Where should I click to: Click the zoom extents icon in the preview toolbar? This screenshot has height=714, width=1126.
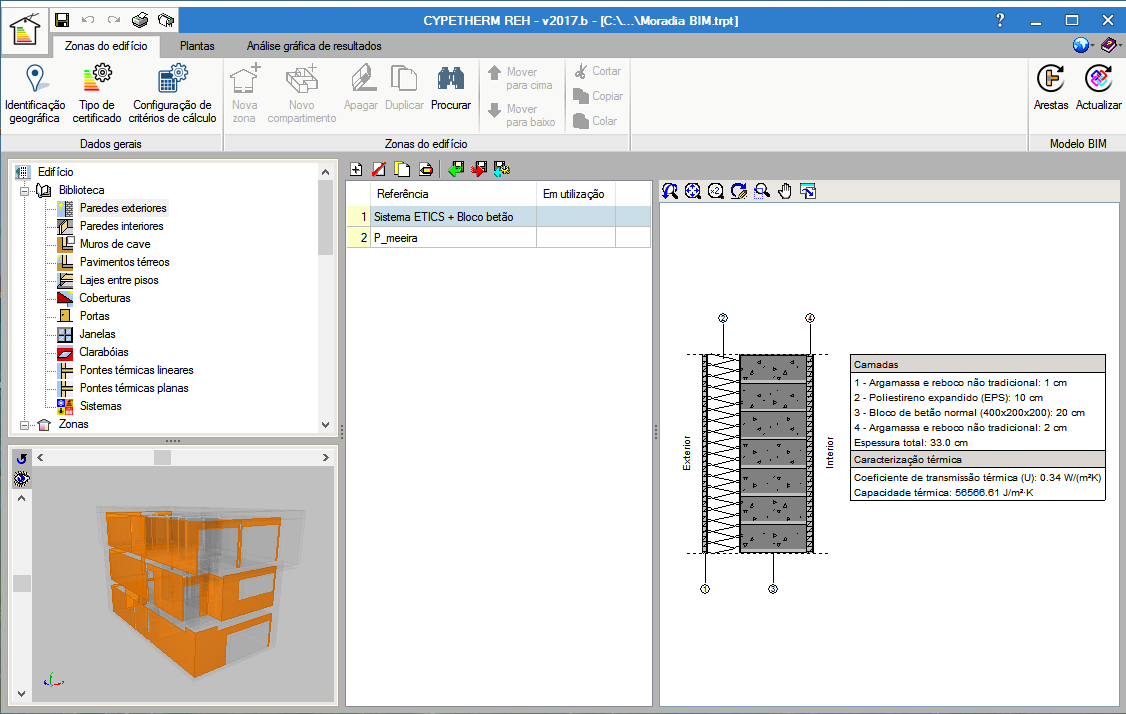coord(692,191)
